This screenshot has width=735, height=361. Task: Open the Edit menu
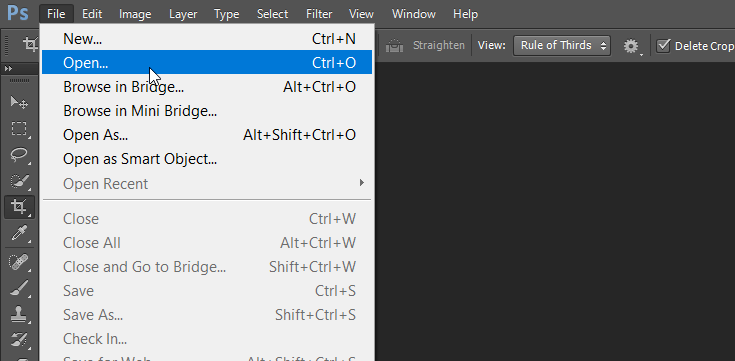(92, 14)
